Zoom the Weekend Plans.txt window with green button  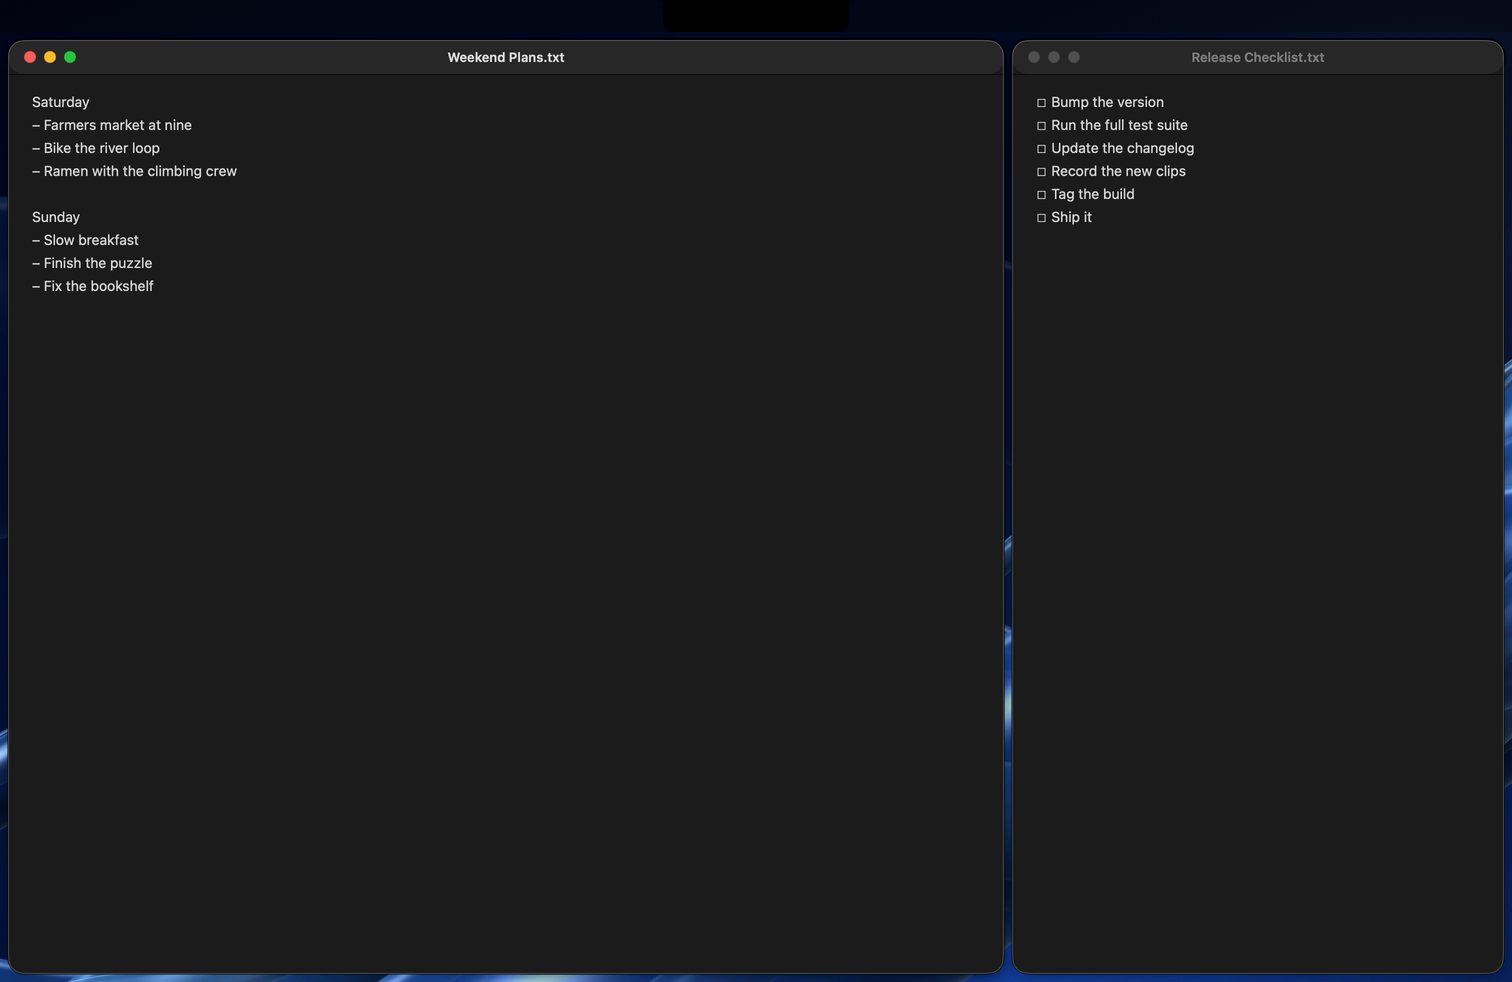(x=70, y=57)
